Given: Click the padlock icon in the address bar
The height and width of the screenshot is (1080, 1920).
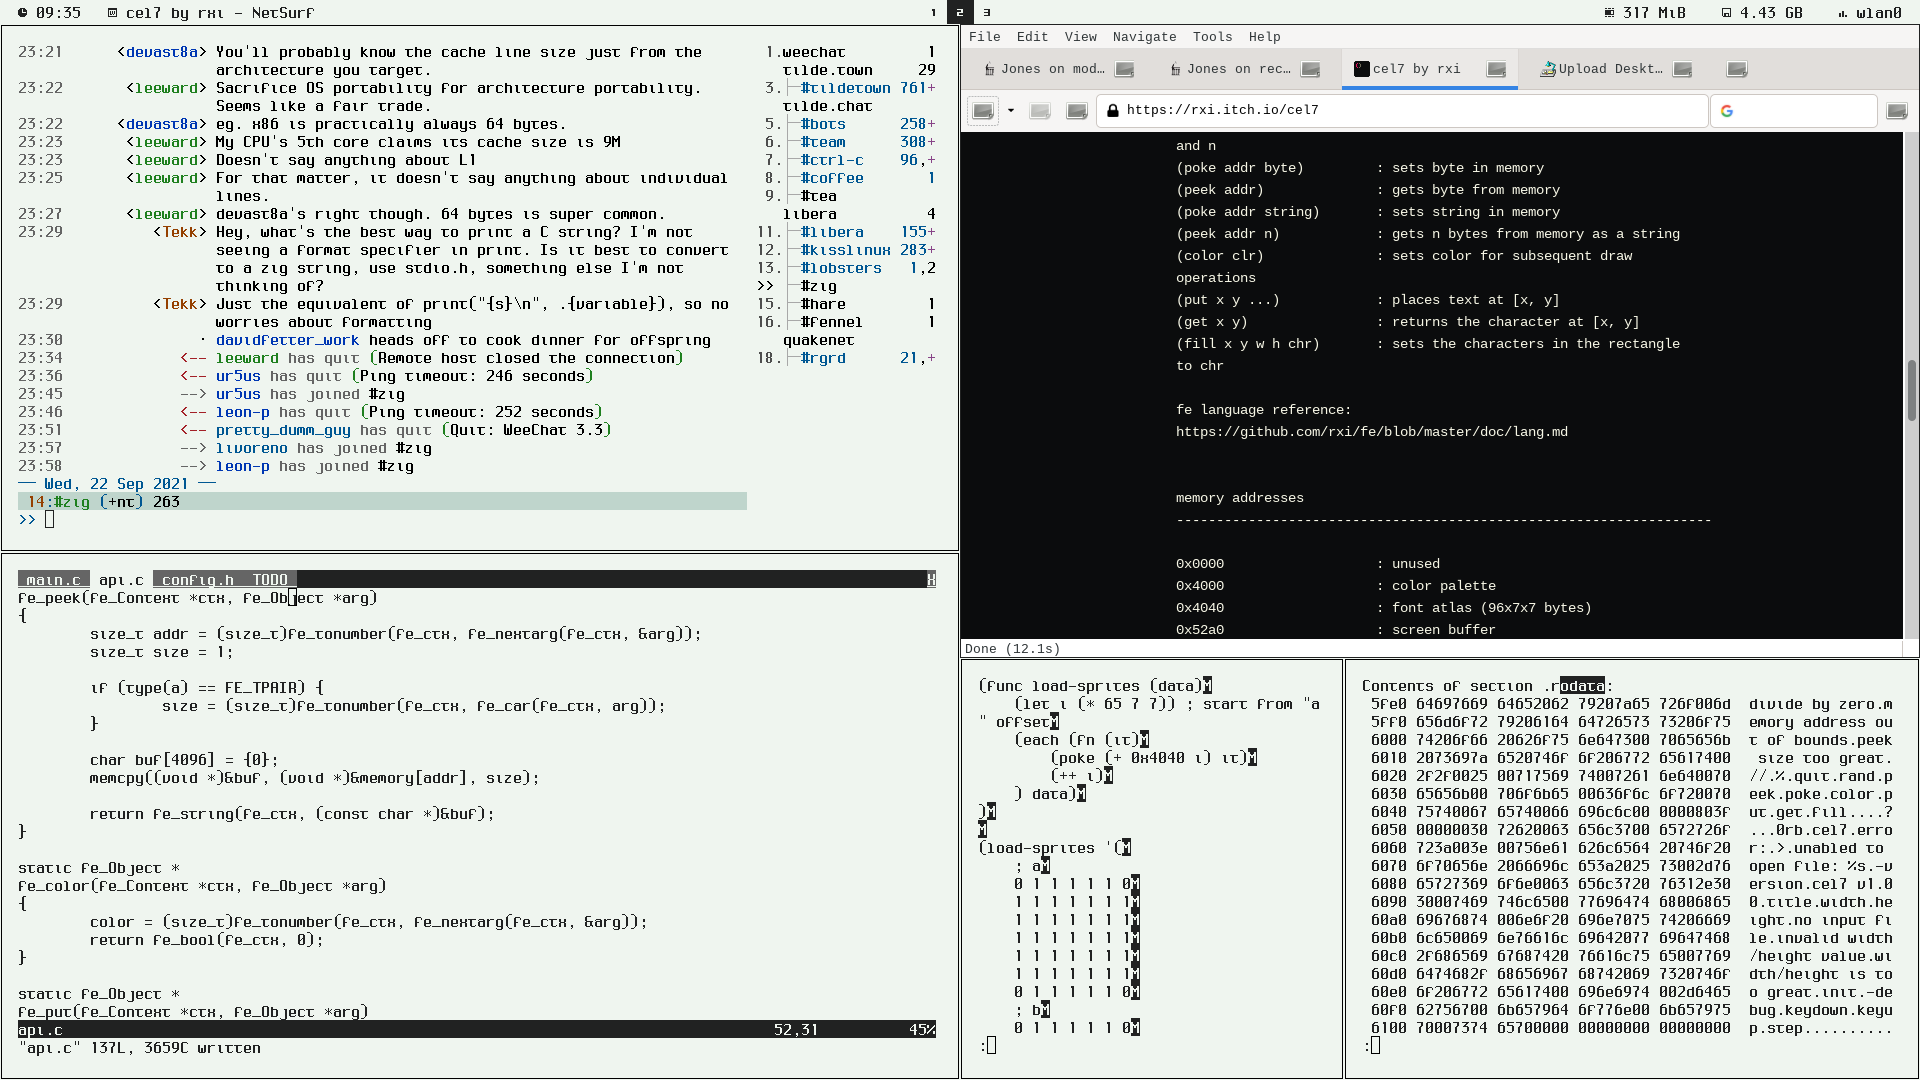Looking at the screenshot, I should [x=1113, y=111].
